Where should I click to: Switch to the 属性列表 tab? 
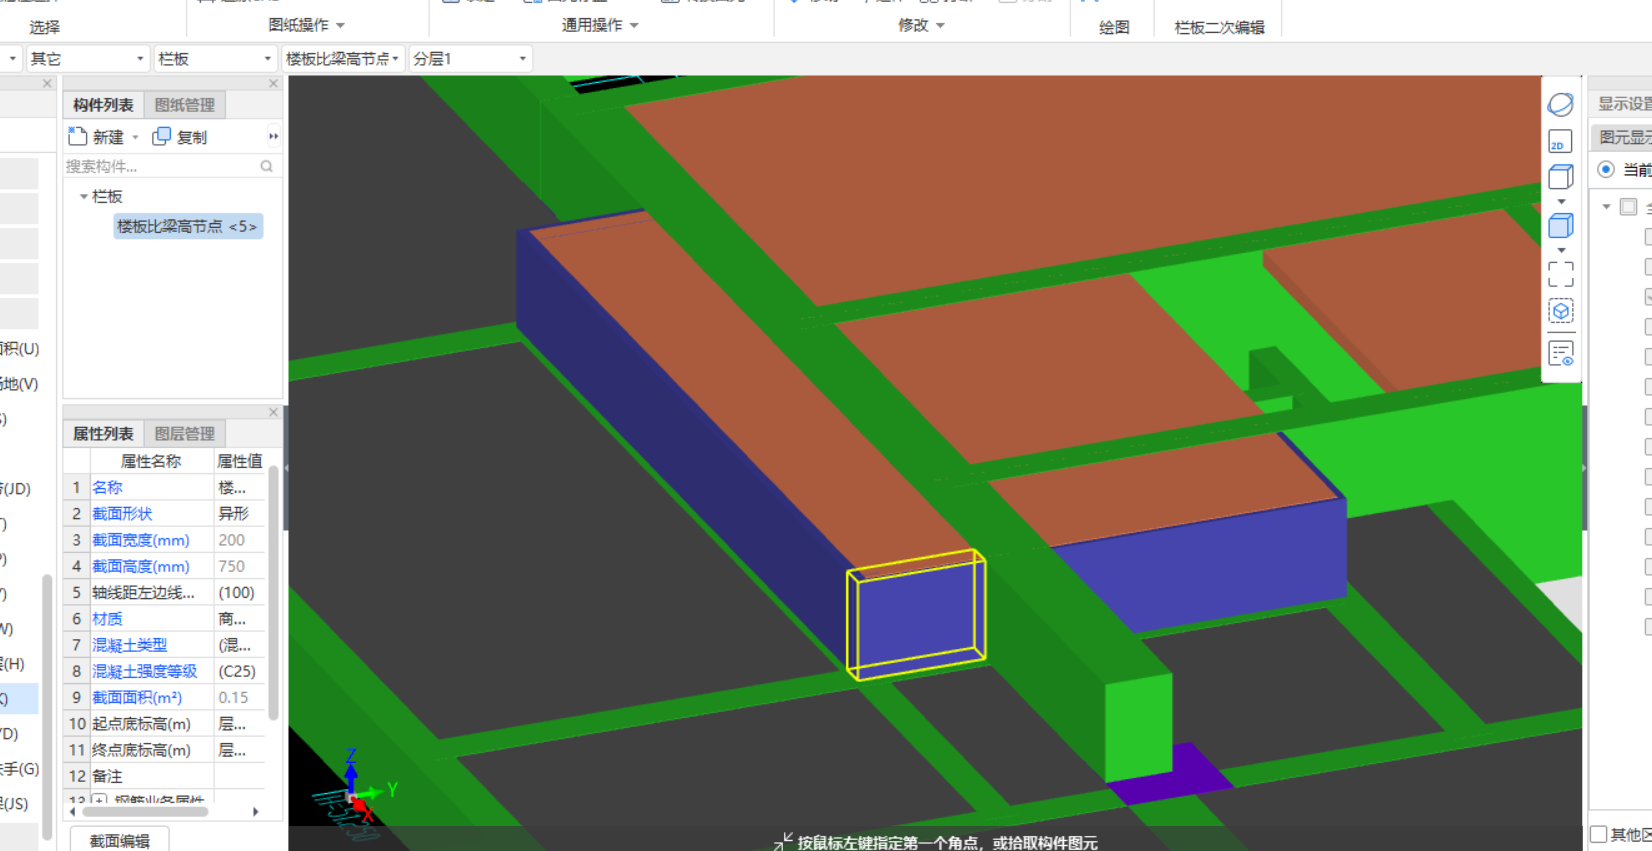point(103,433)
